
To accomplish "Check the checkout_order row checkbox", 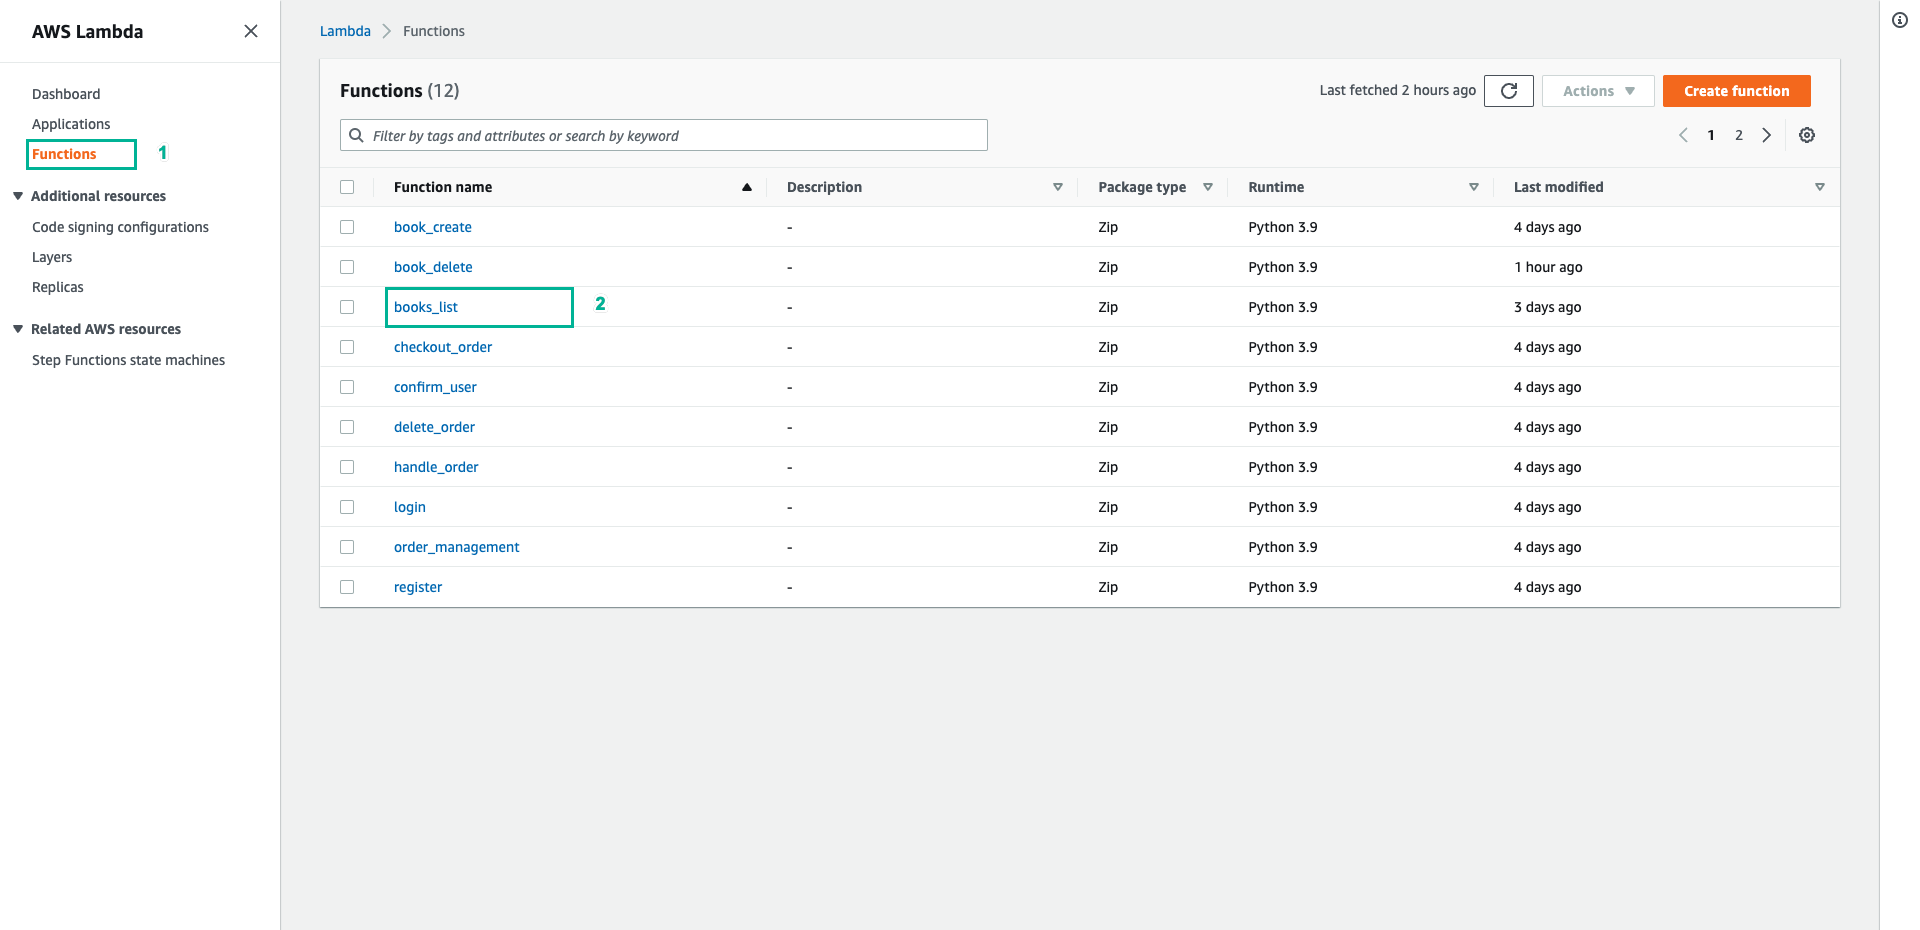I will point(347,347).
